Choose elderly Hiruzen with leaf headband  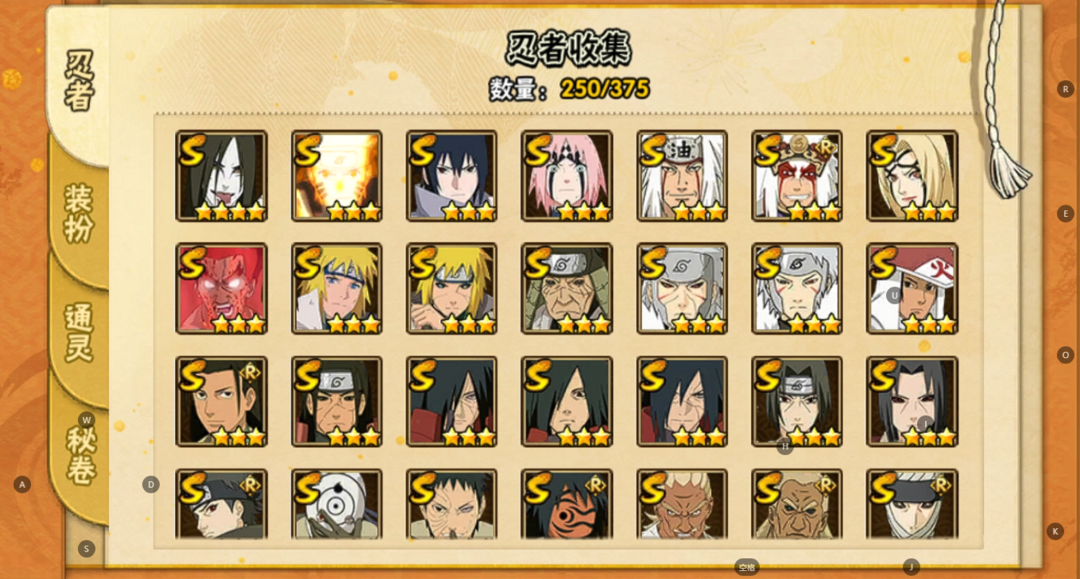[567, 288]
